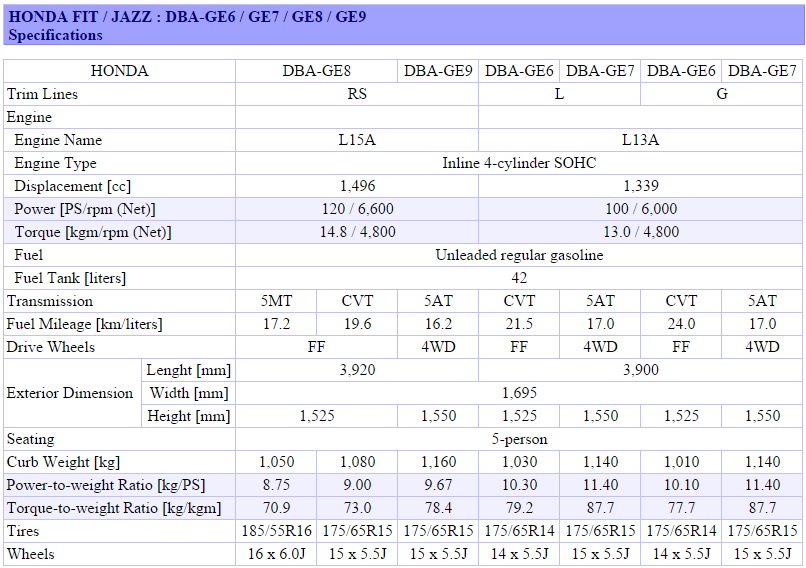Select the 'Fuel Tank [liters]' label
Image resolution: width=806 pixels, height=568 pixels.
coord(70,278)
